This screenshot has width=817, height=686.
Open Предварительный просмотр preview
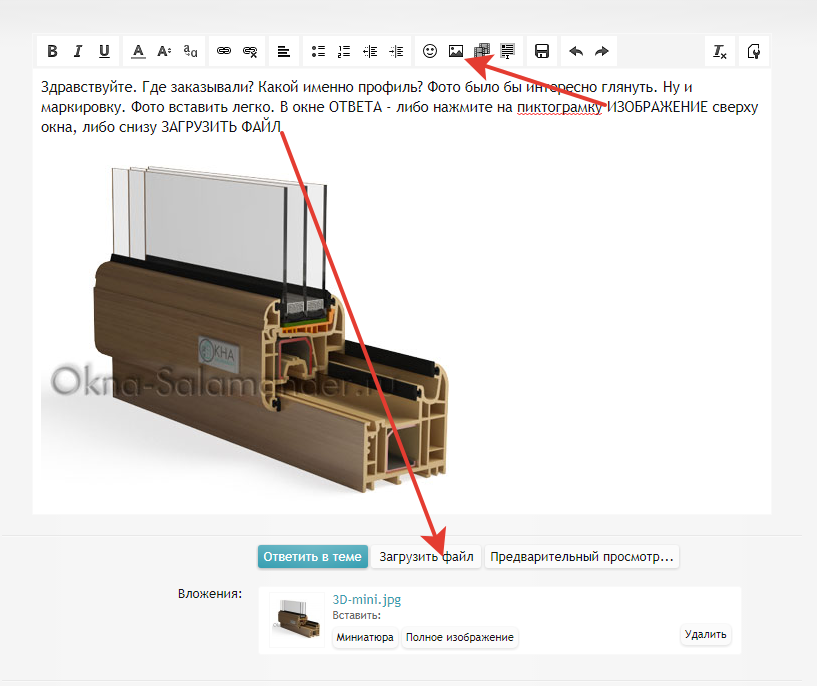581,556
